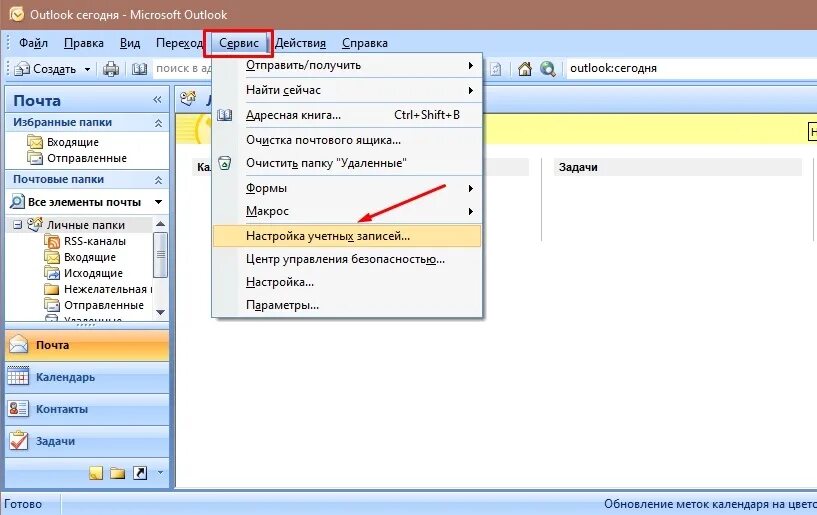Image resolution: width=817 pixels, height=515 pixels.
Task: Click the Сервис menu header
Action: click(x=239, y=43)
